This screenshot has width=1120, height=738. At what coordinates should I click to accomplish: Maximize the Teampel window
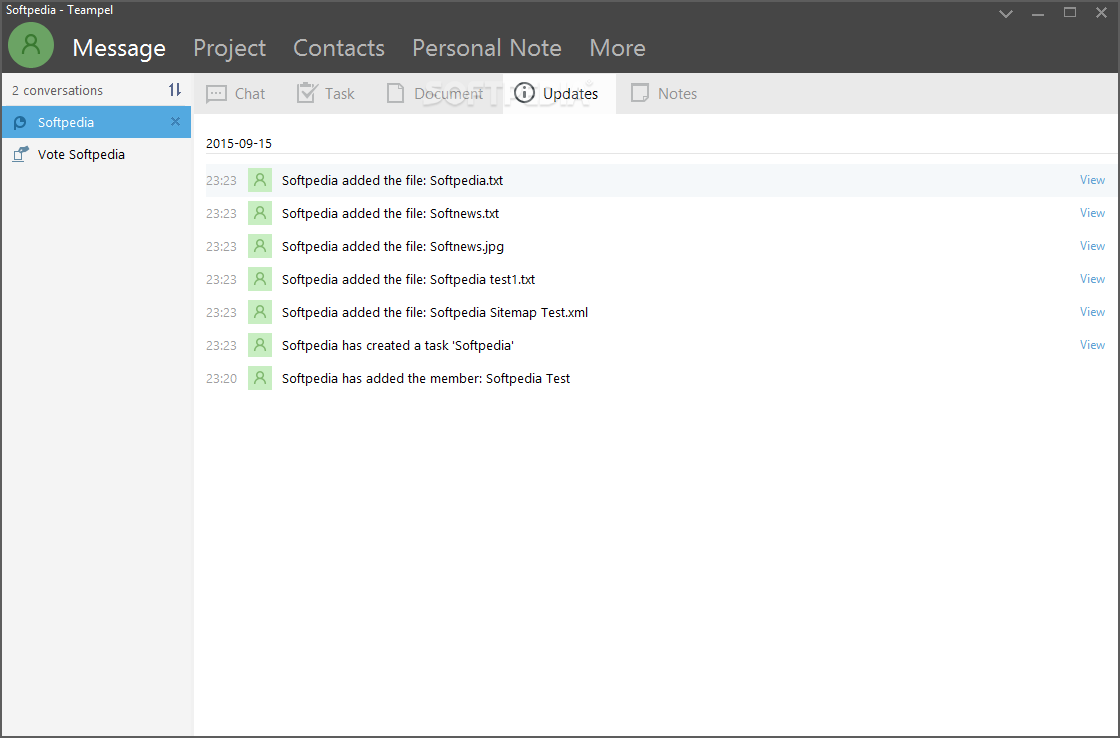tap(1070, 12)
